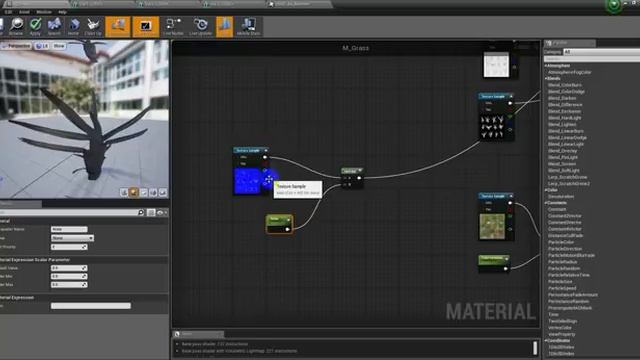Click the Search toolbar icon
Screen dimensions: 640x360
[54, 27]
